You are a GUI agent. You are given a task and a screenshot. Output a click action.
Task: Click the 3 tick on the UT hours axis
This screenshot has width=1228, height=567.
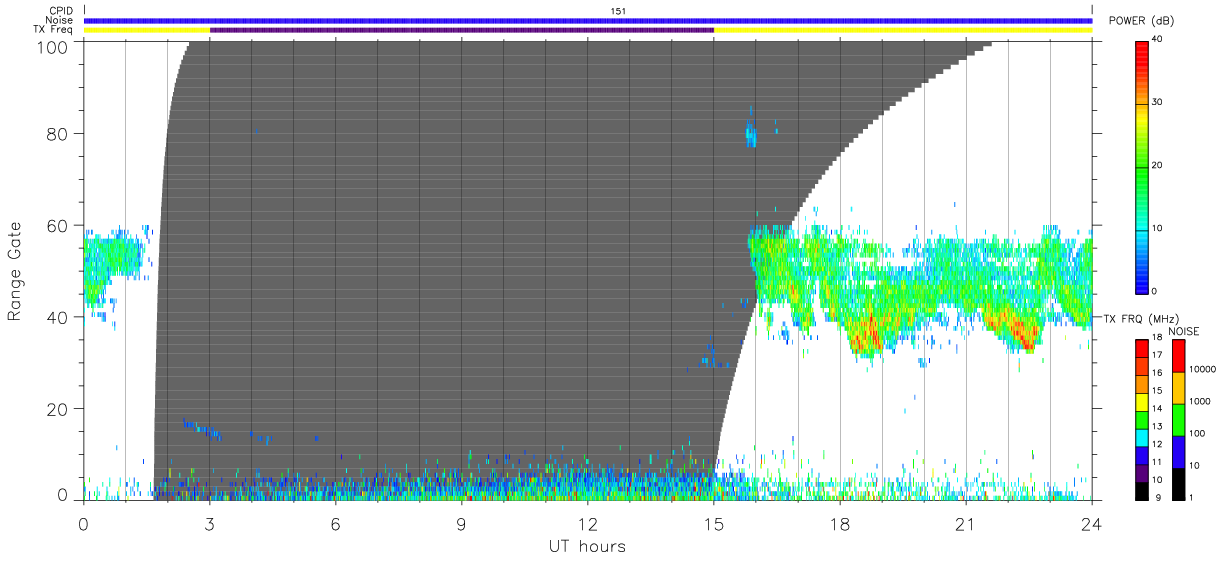(210, 524)
